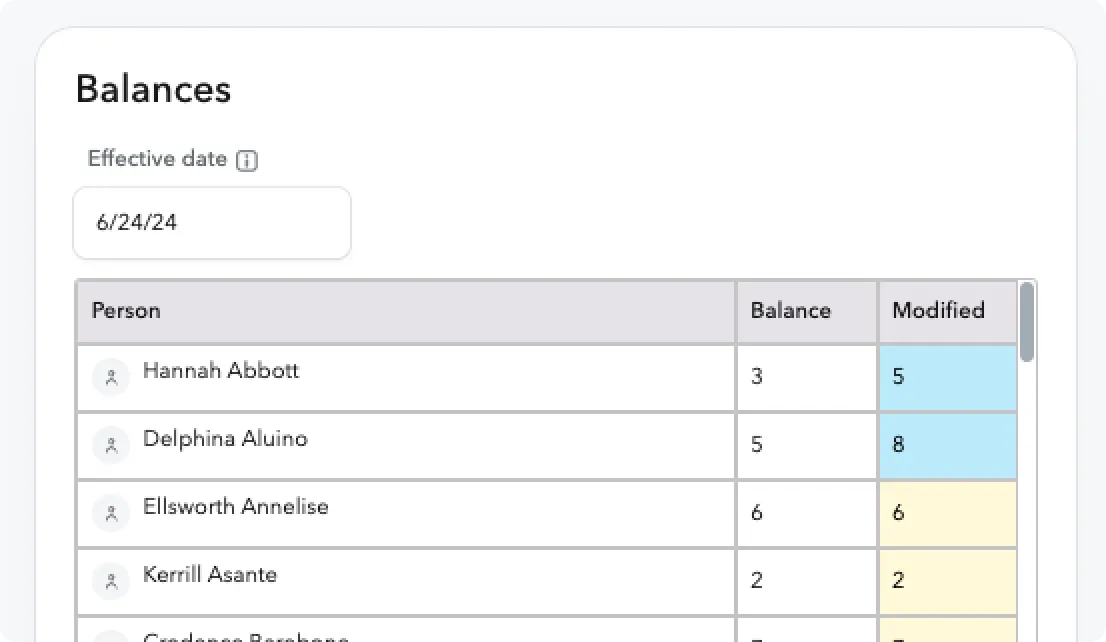Select Ellsworth Annelise's balance cell showing 6

click(807, 513)
